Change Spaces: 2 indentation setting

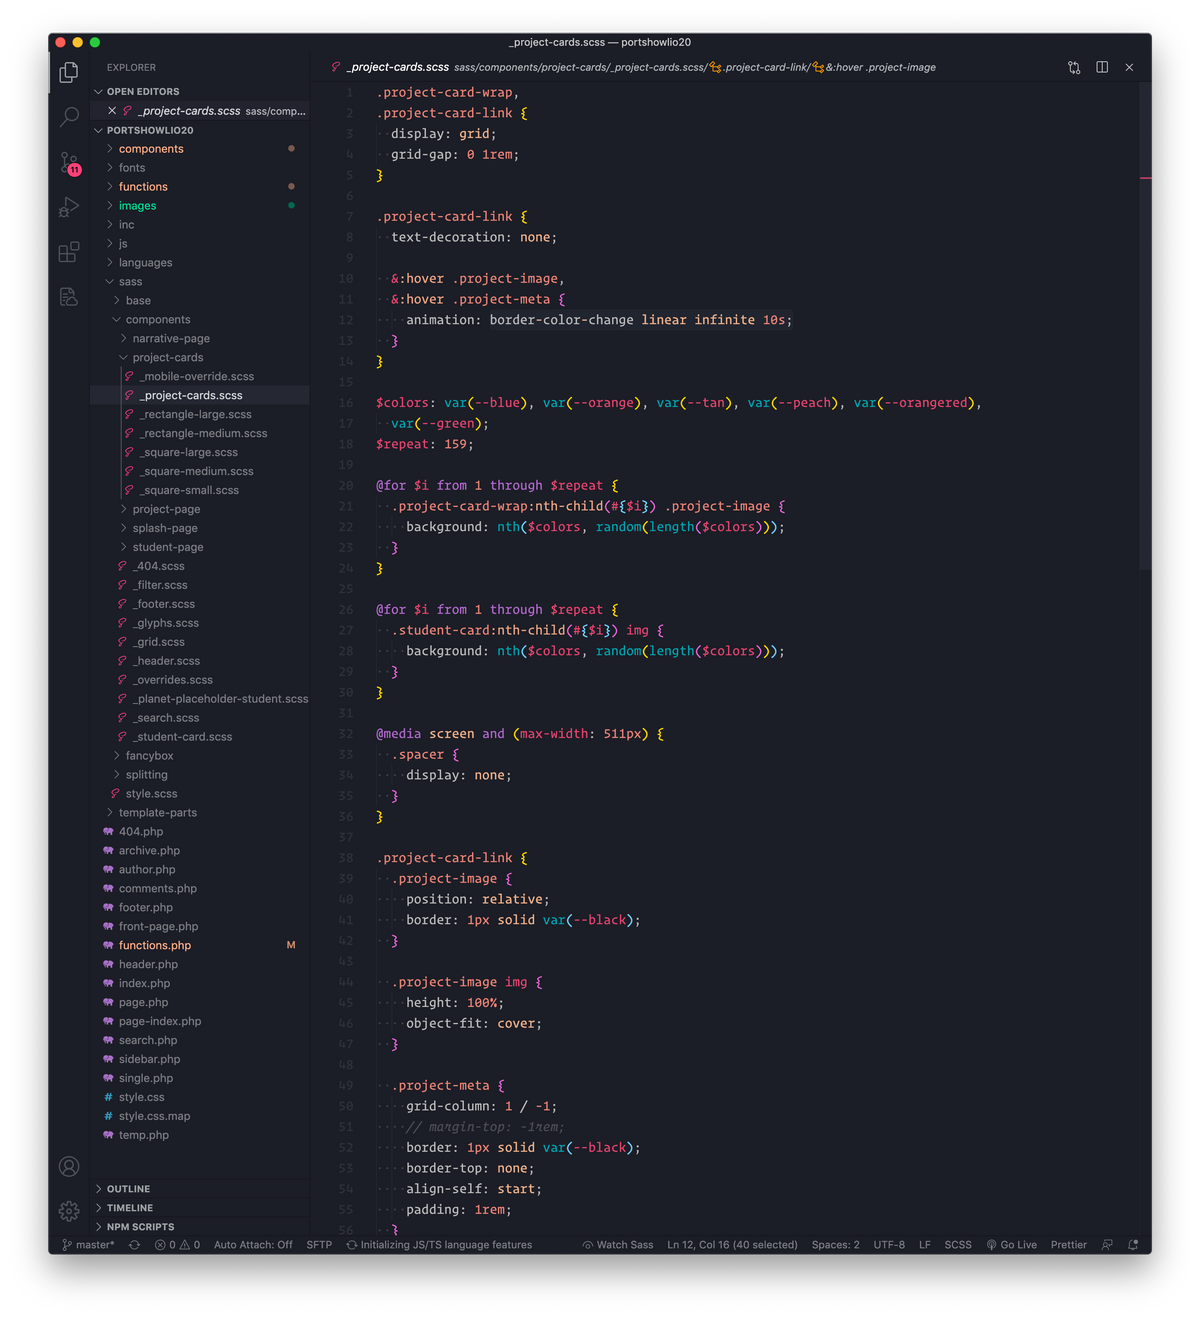pos(835,1245)
